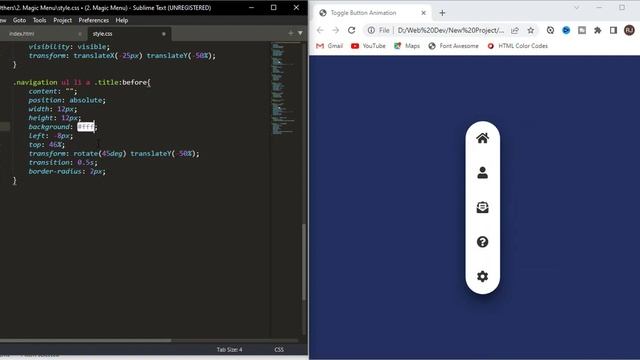
Task: Click the 'position: absolute;' line
Action: pos(67,100)
